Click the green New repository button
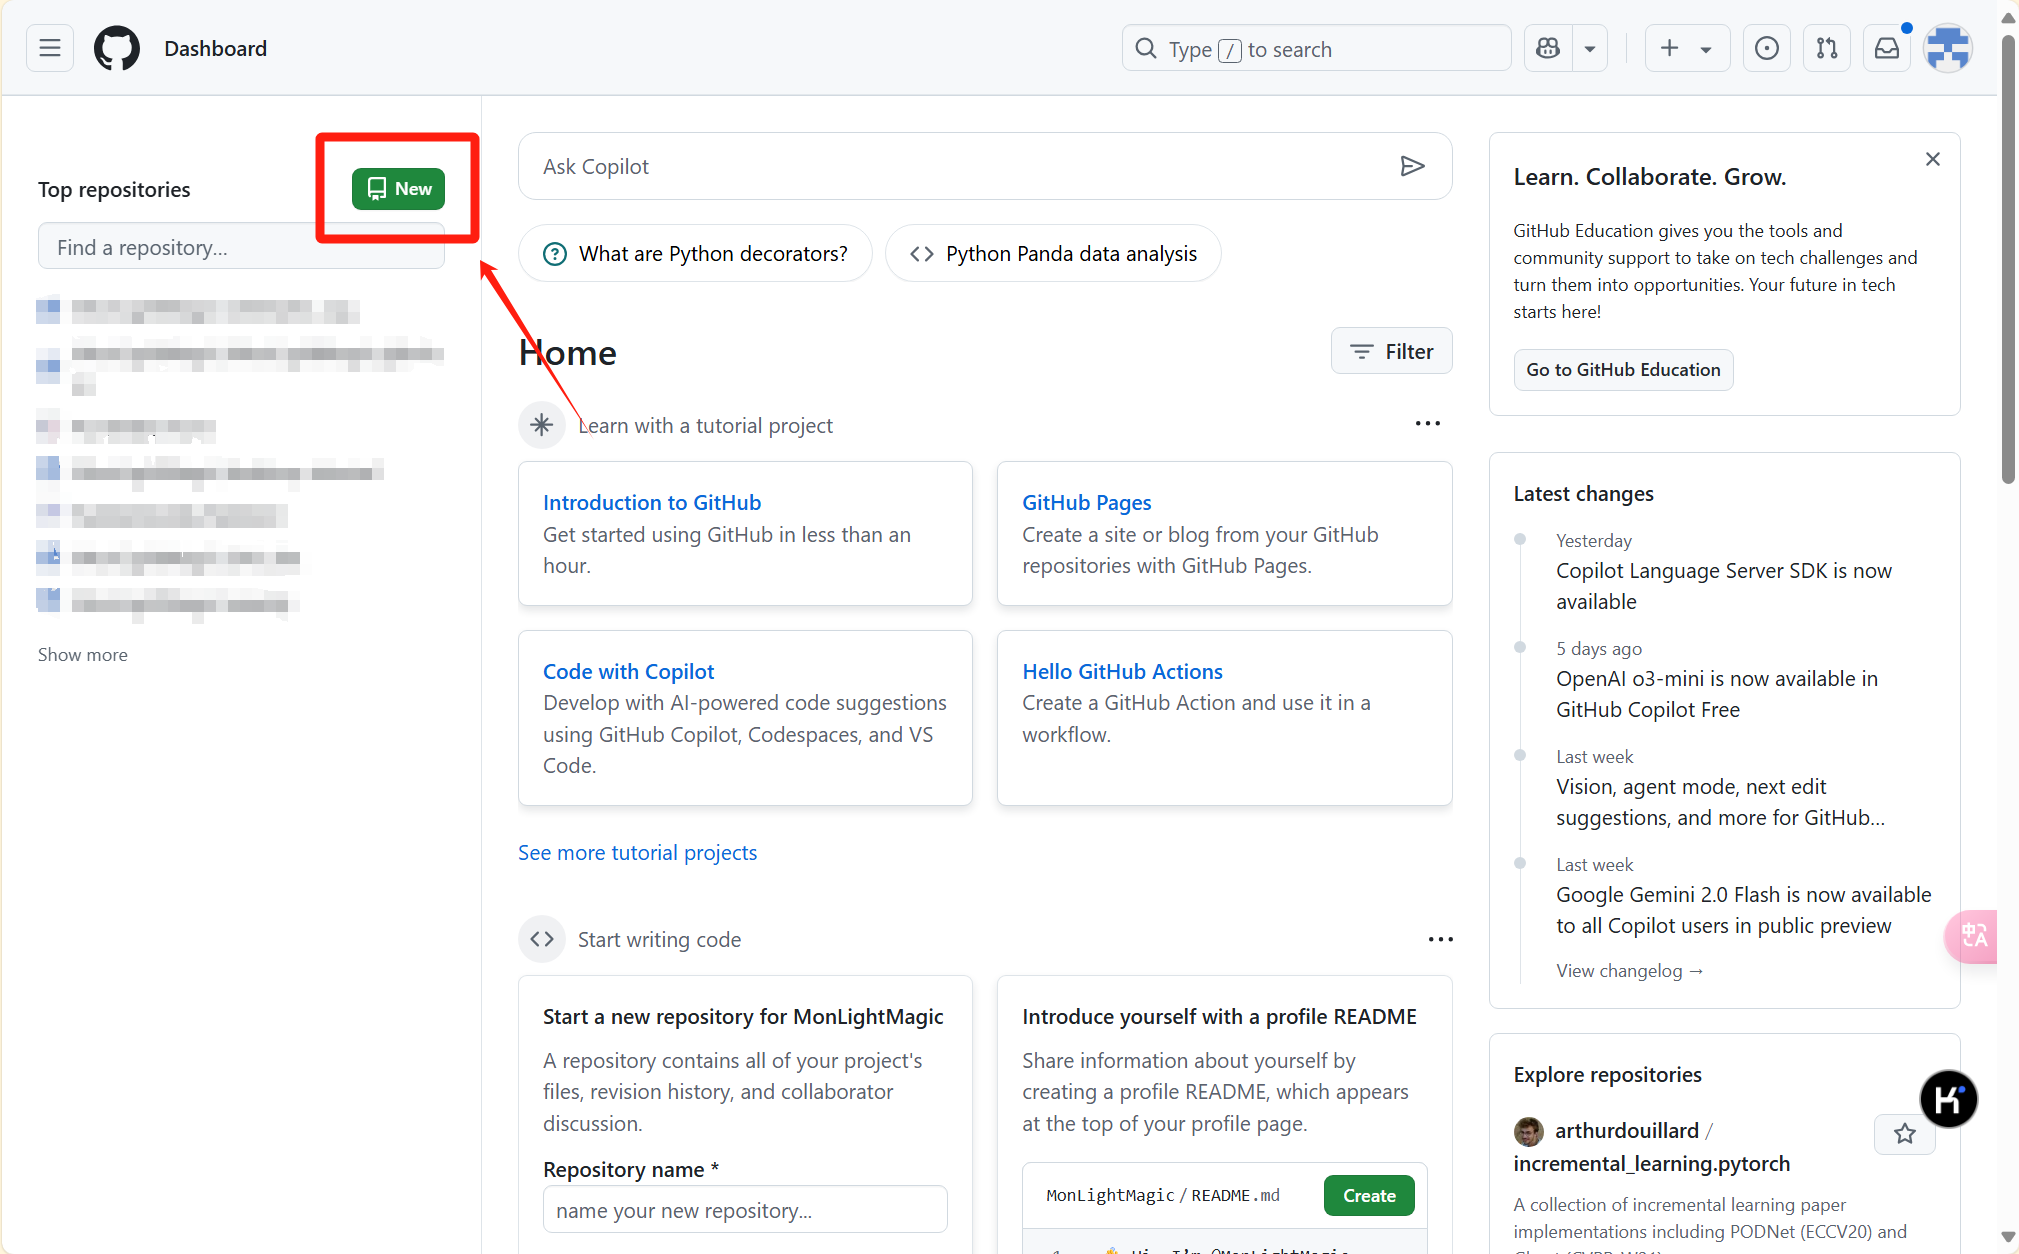Screen dimensions: 2019x1254 point(398,188)
